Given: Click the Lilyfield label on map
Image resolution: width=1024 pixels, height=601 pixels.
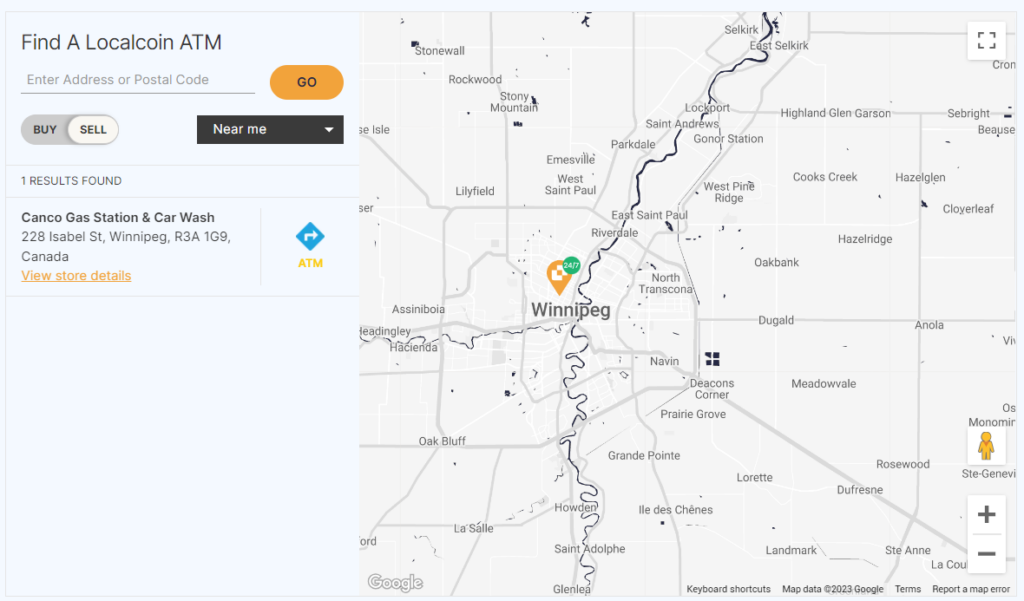Looking at the screenshot, I should pyautogui.click(x=475, y=191).
